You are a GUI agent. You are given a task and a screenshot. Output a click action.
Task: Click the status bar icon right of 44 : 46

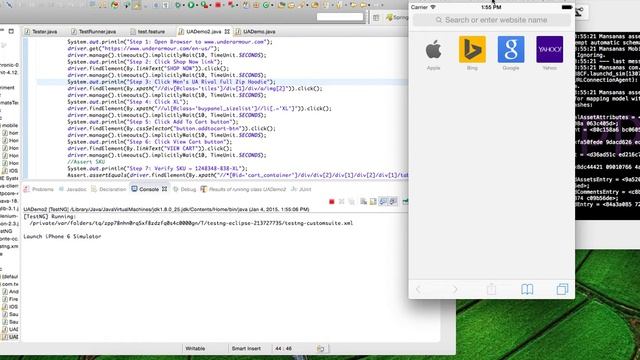321,349
